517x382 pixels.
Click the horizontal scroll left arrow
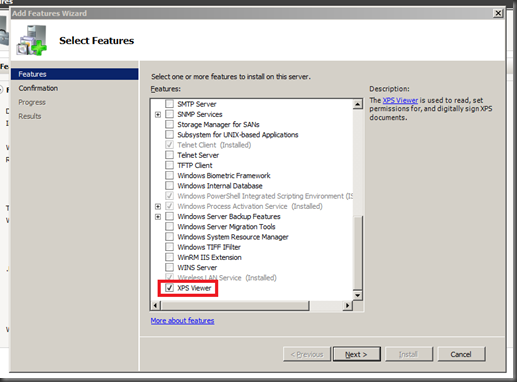[x=156, y=305]
